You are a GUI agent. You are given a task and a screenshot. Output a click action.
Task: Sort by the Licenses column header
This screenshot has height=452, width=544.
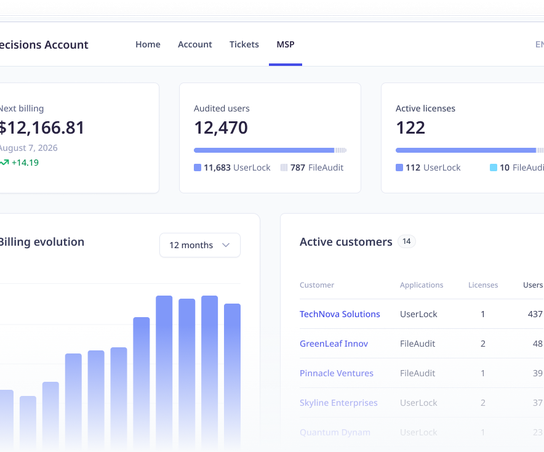click(483, 285)
